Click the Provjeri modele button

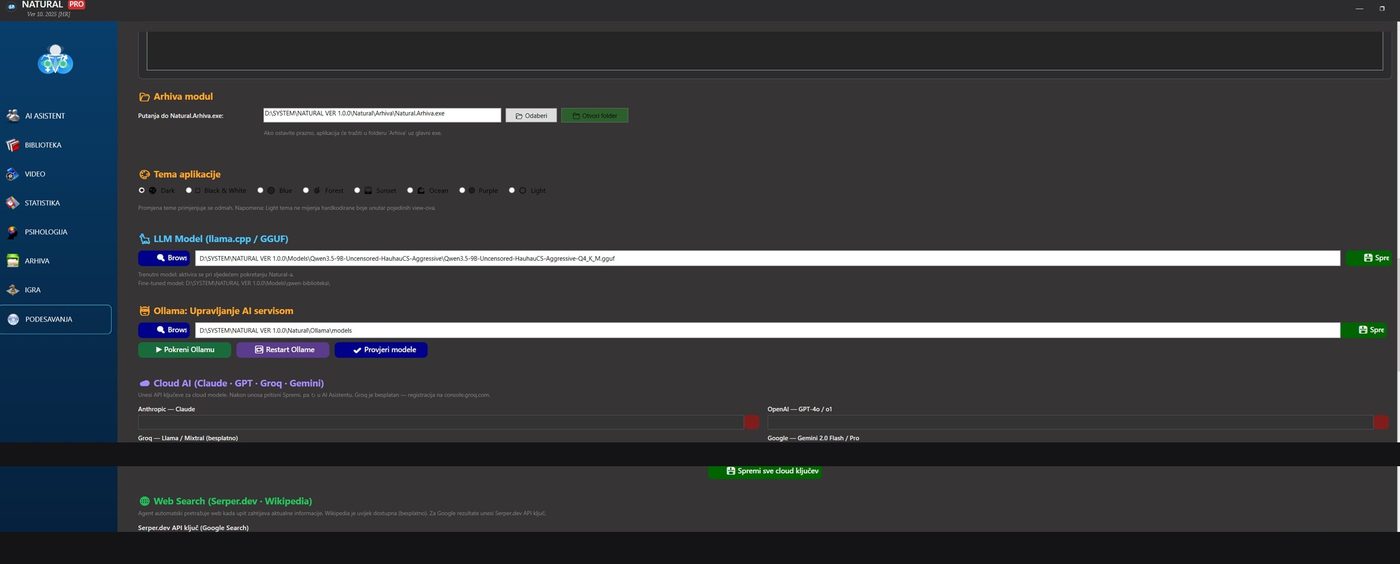point(381,350)
